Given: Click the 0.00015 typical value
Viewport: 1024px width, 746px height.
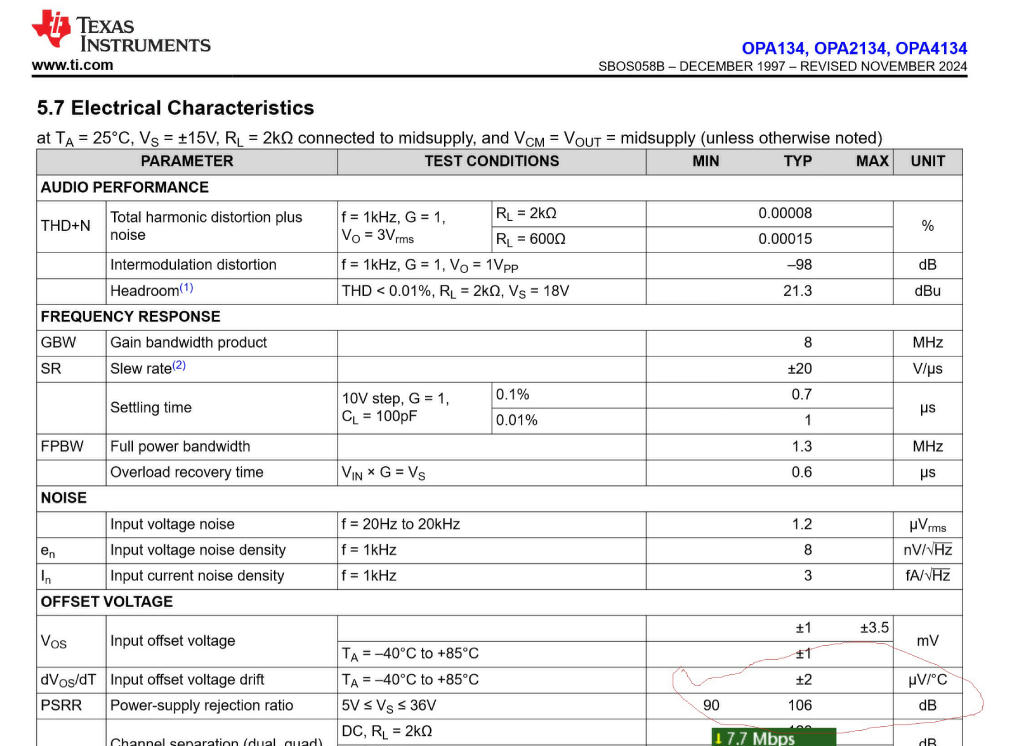Looking at the screenshot, I should [785, 239].
